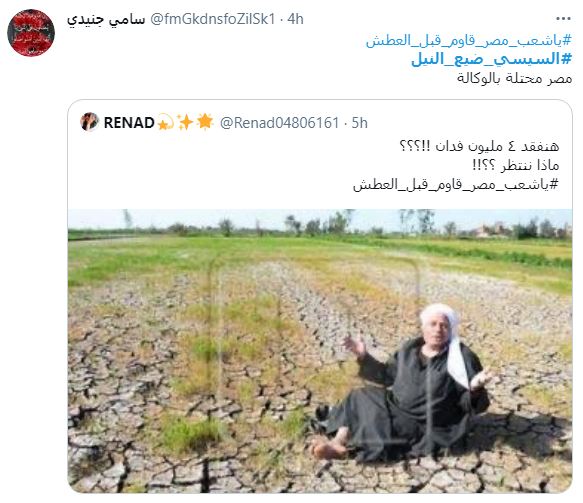Click the glowing star emoji beside RENAD
The height and width of the screenshot is (503, 583).
tap(205, 122)
